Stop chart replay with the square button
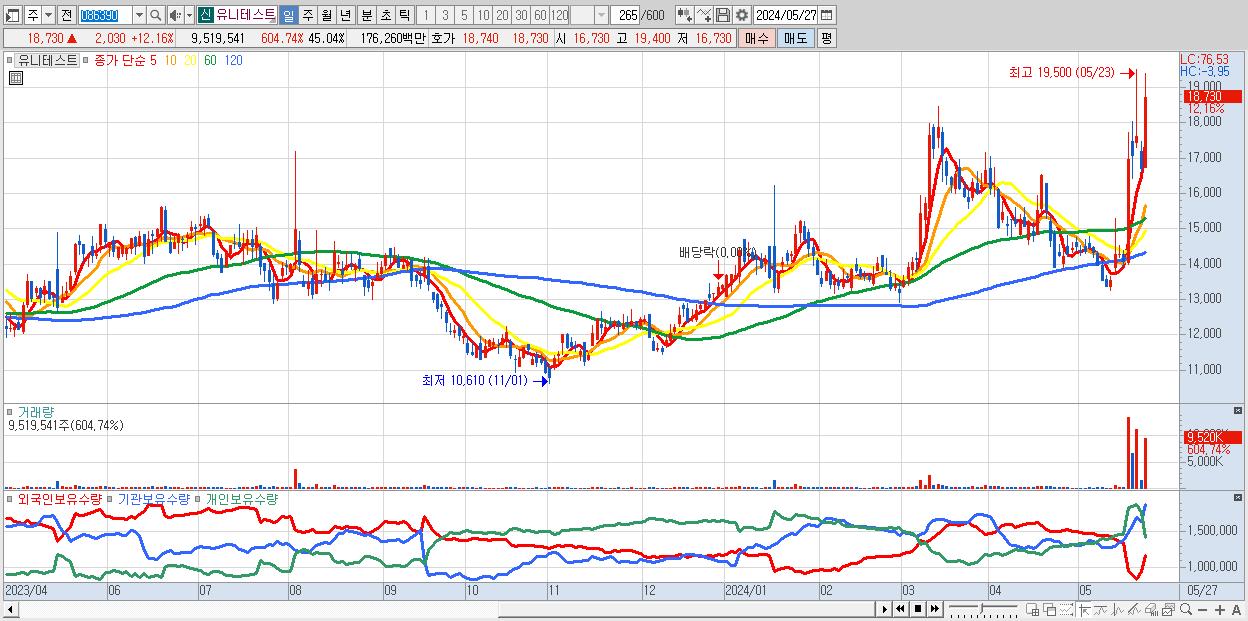Screen dimensions: 1248x621 pyautogui.click(x=918, y=609)
